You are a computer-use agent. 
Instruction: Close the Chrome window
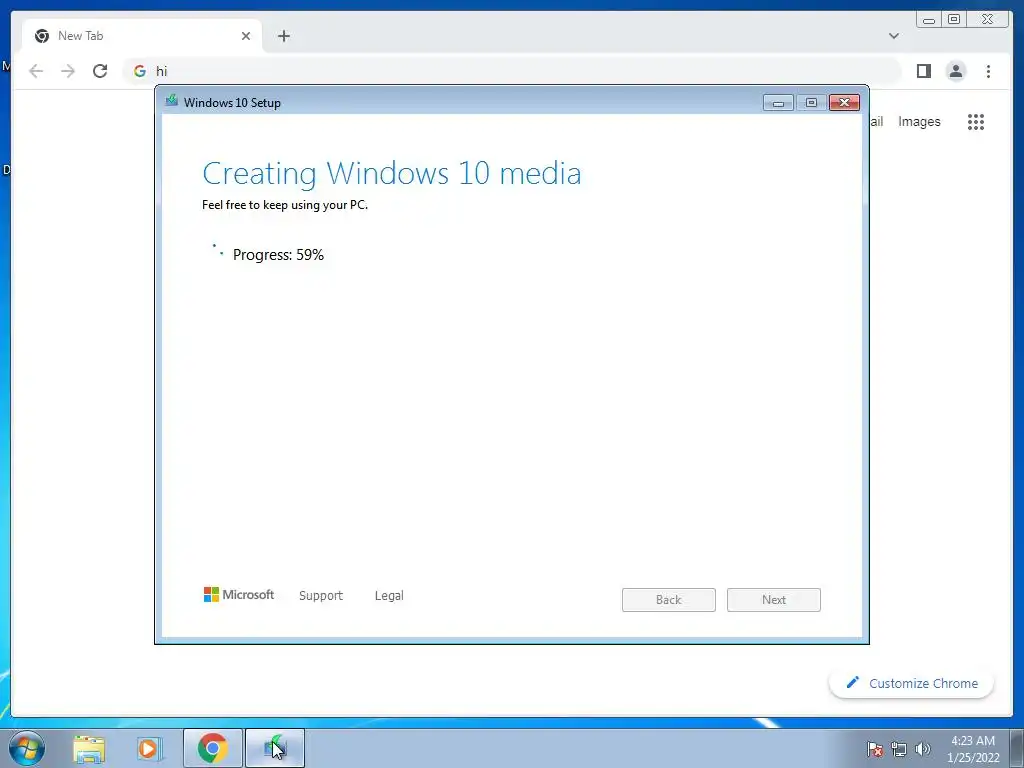(x=987, y=20)
